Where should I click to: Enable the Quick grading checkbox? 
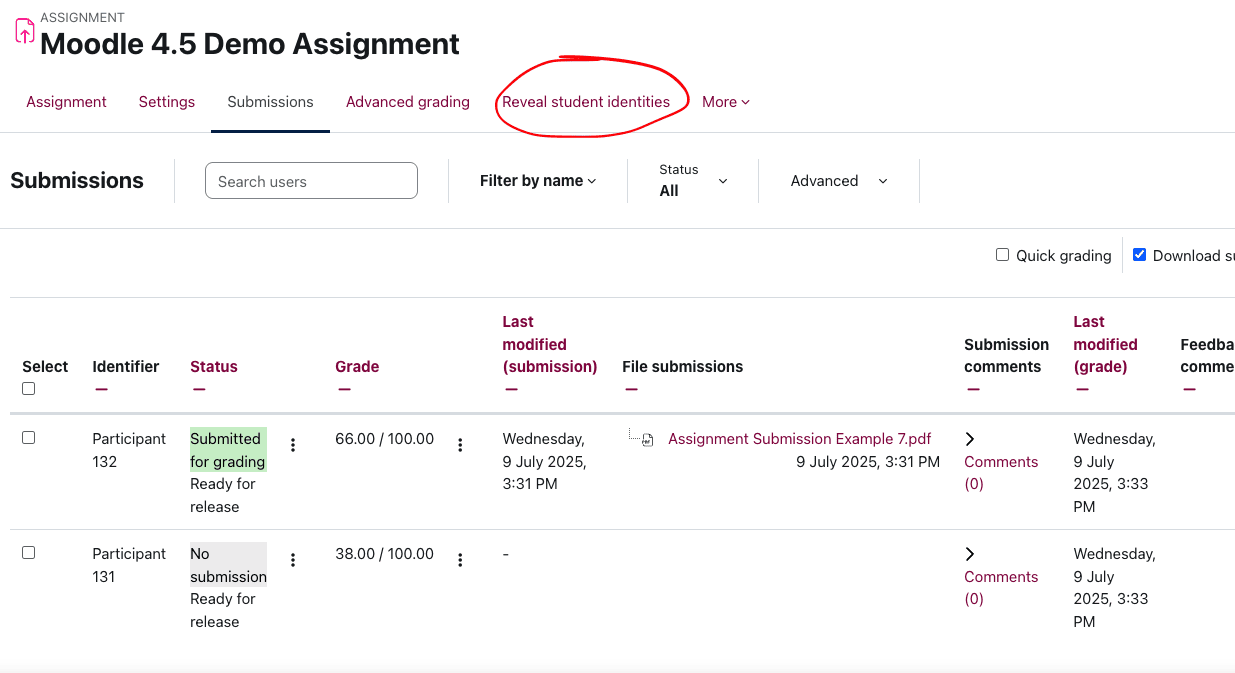point(1002,255)
